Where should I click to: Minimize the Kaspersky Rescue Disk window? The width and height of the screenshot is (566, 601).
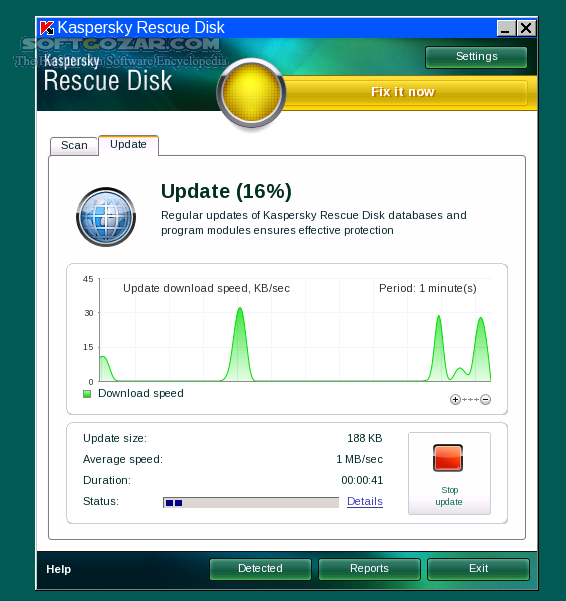point(506,28)
